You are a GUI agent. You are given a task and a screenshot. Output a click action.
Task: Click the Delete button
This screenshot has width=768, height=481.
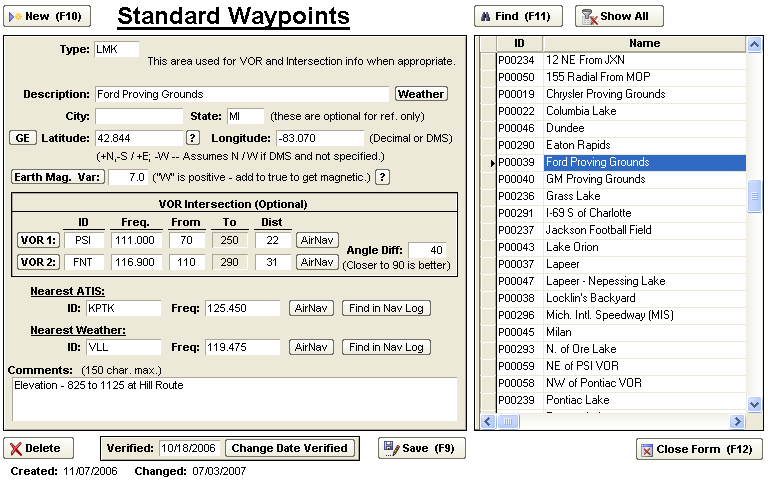38,448
